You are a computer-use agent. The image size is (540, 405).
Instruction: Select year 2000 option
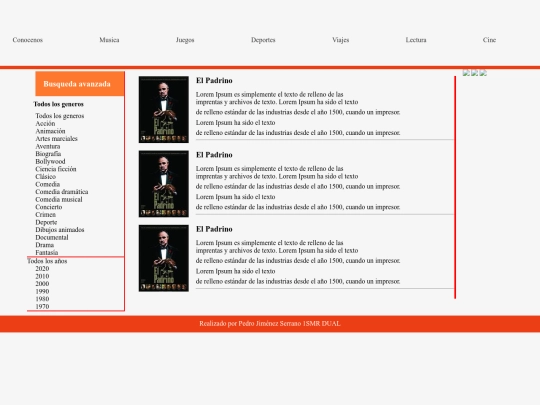(42, 284)
